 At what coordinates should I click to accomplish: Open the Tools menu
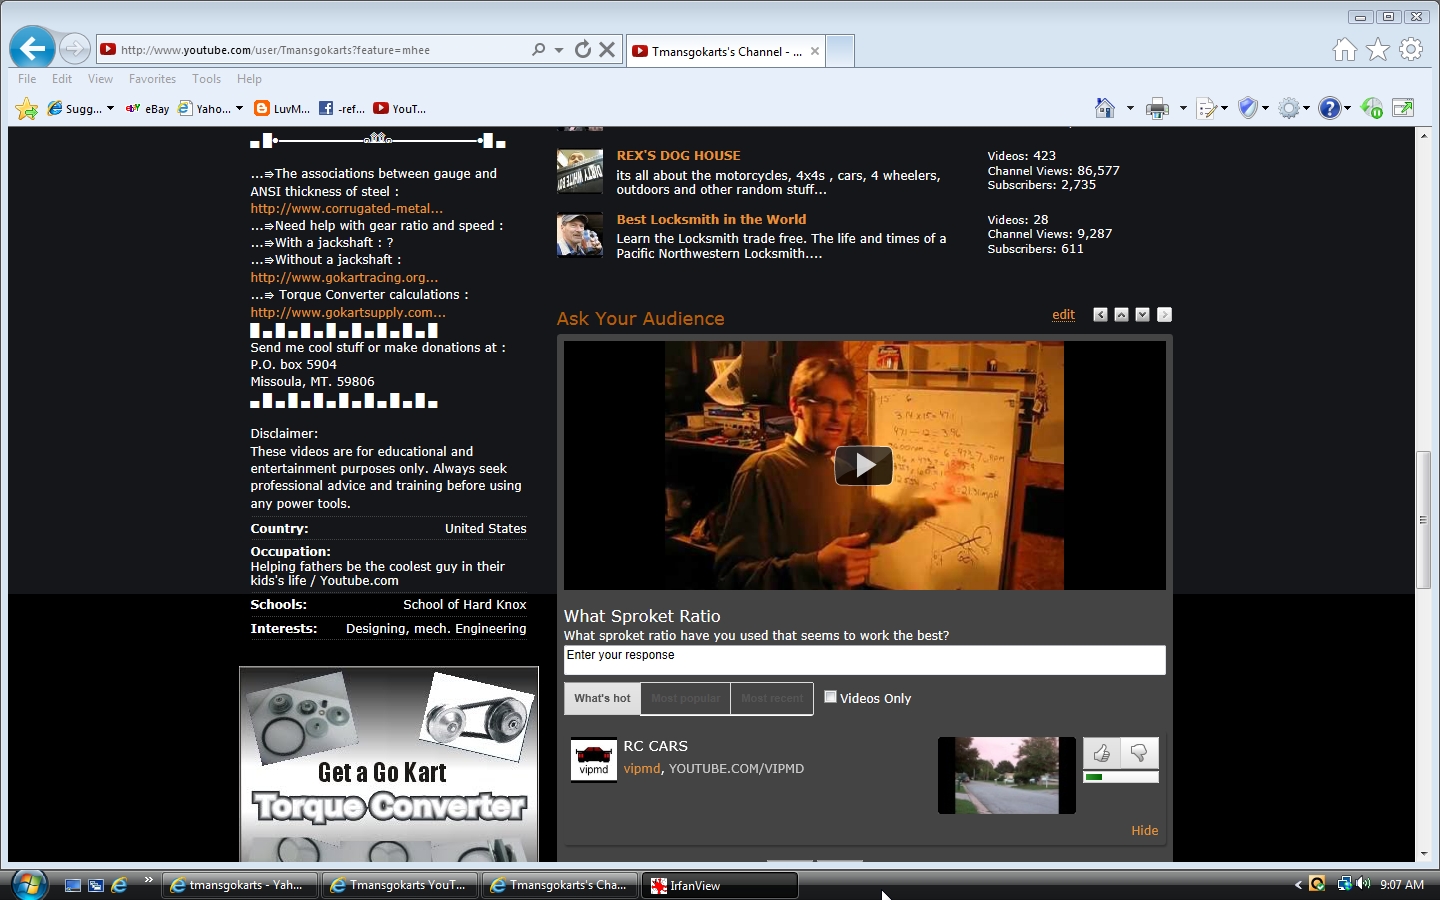(x=207, y=79)
